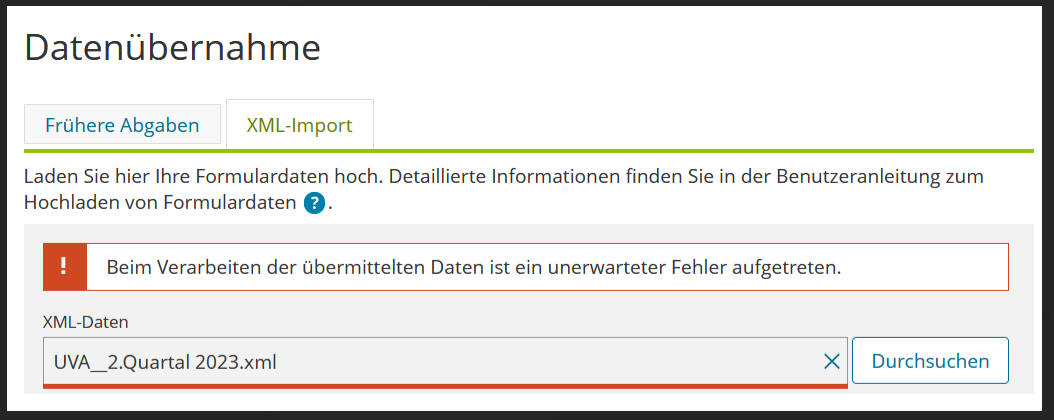Viewport: 1054px width, 420px height.
Task: Click the word 'Fehler' in the error banner
Action: click(x=697, y=267)
